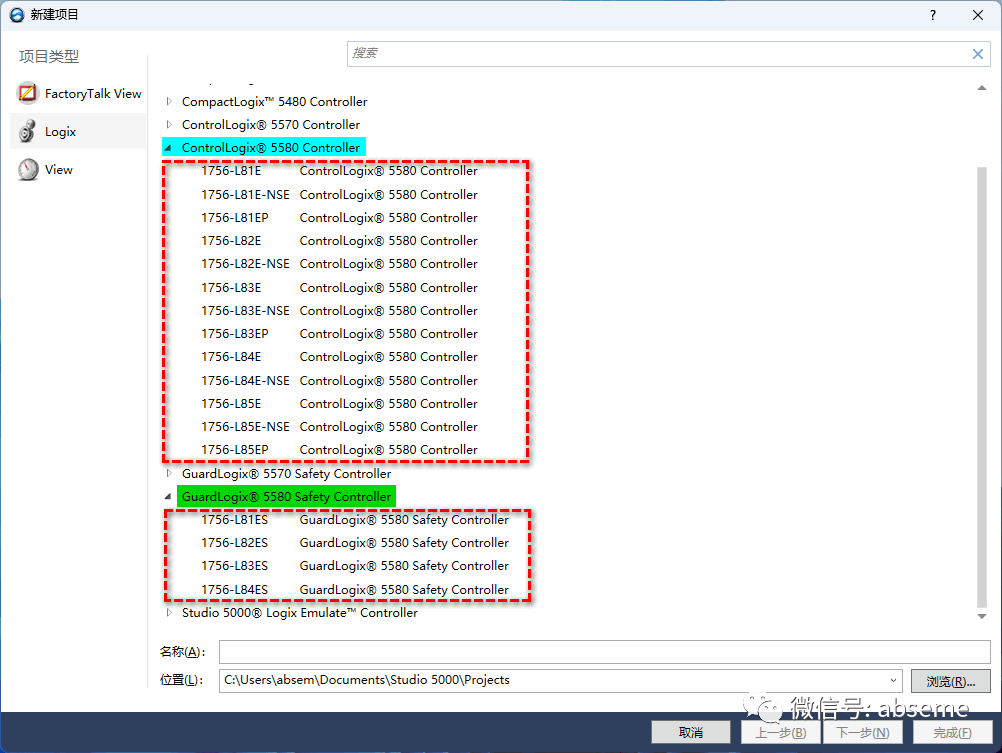Click the help question mark icon
This screenshot has height=753, width=1002.
click(932, 15)
